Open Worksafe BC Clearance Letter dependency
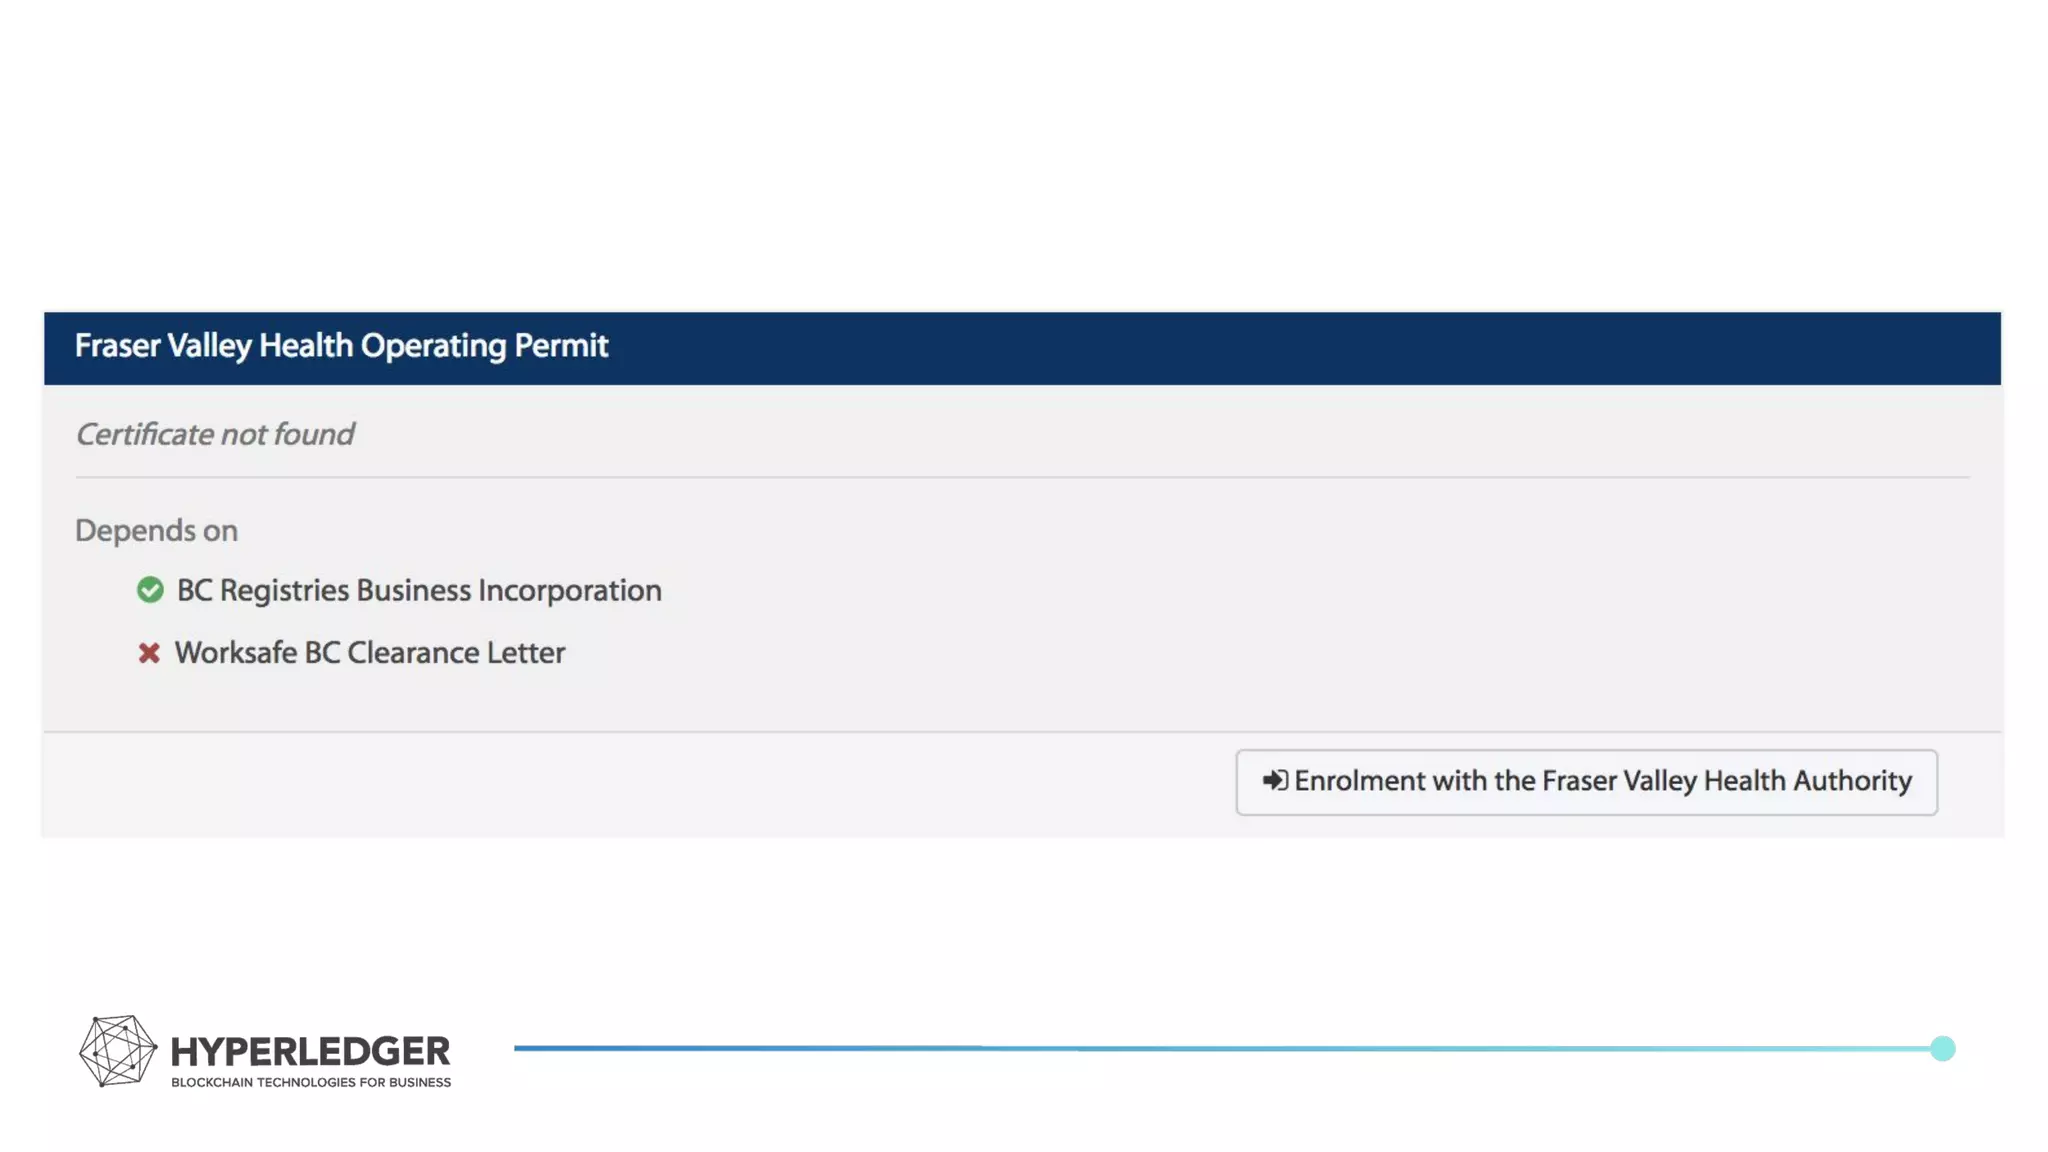 pyautogui.click(x=369, y=653)
